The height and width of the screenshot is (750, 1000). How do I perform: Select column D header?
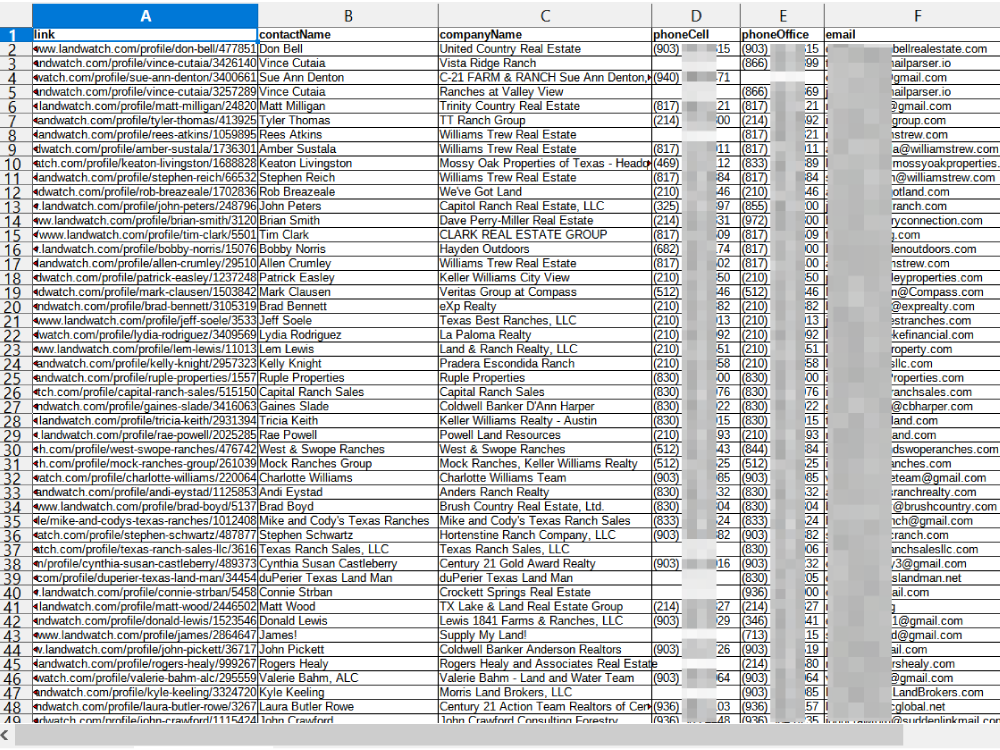coord(695,15)
